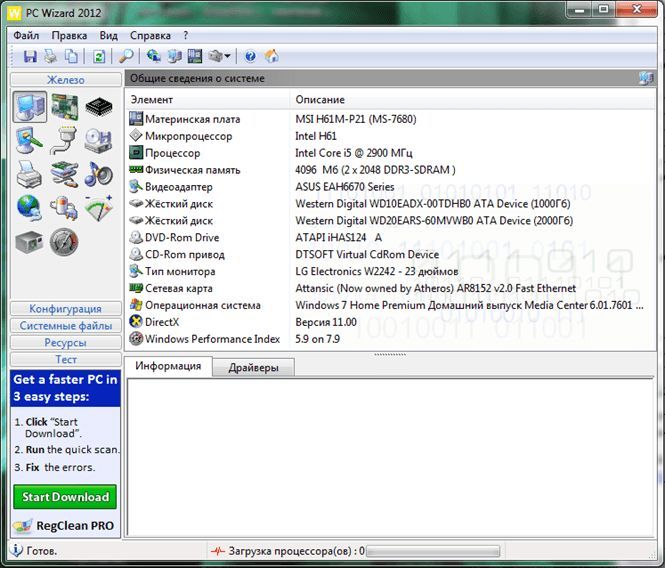Image resolution: width=665 pixels, height=568 pixels.
Task: Click the Print toolbar icon
Action: tap(51, 56)
